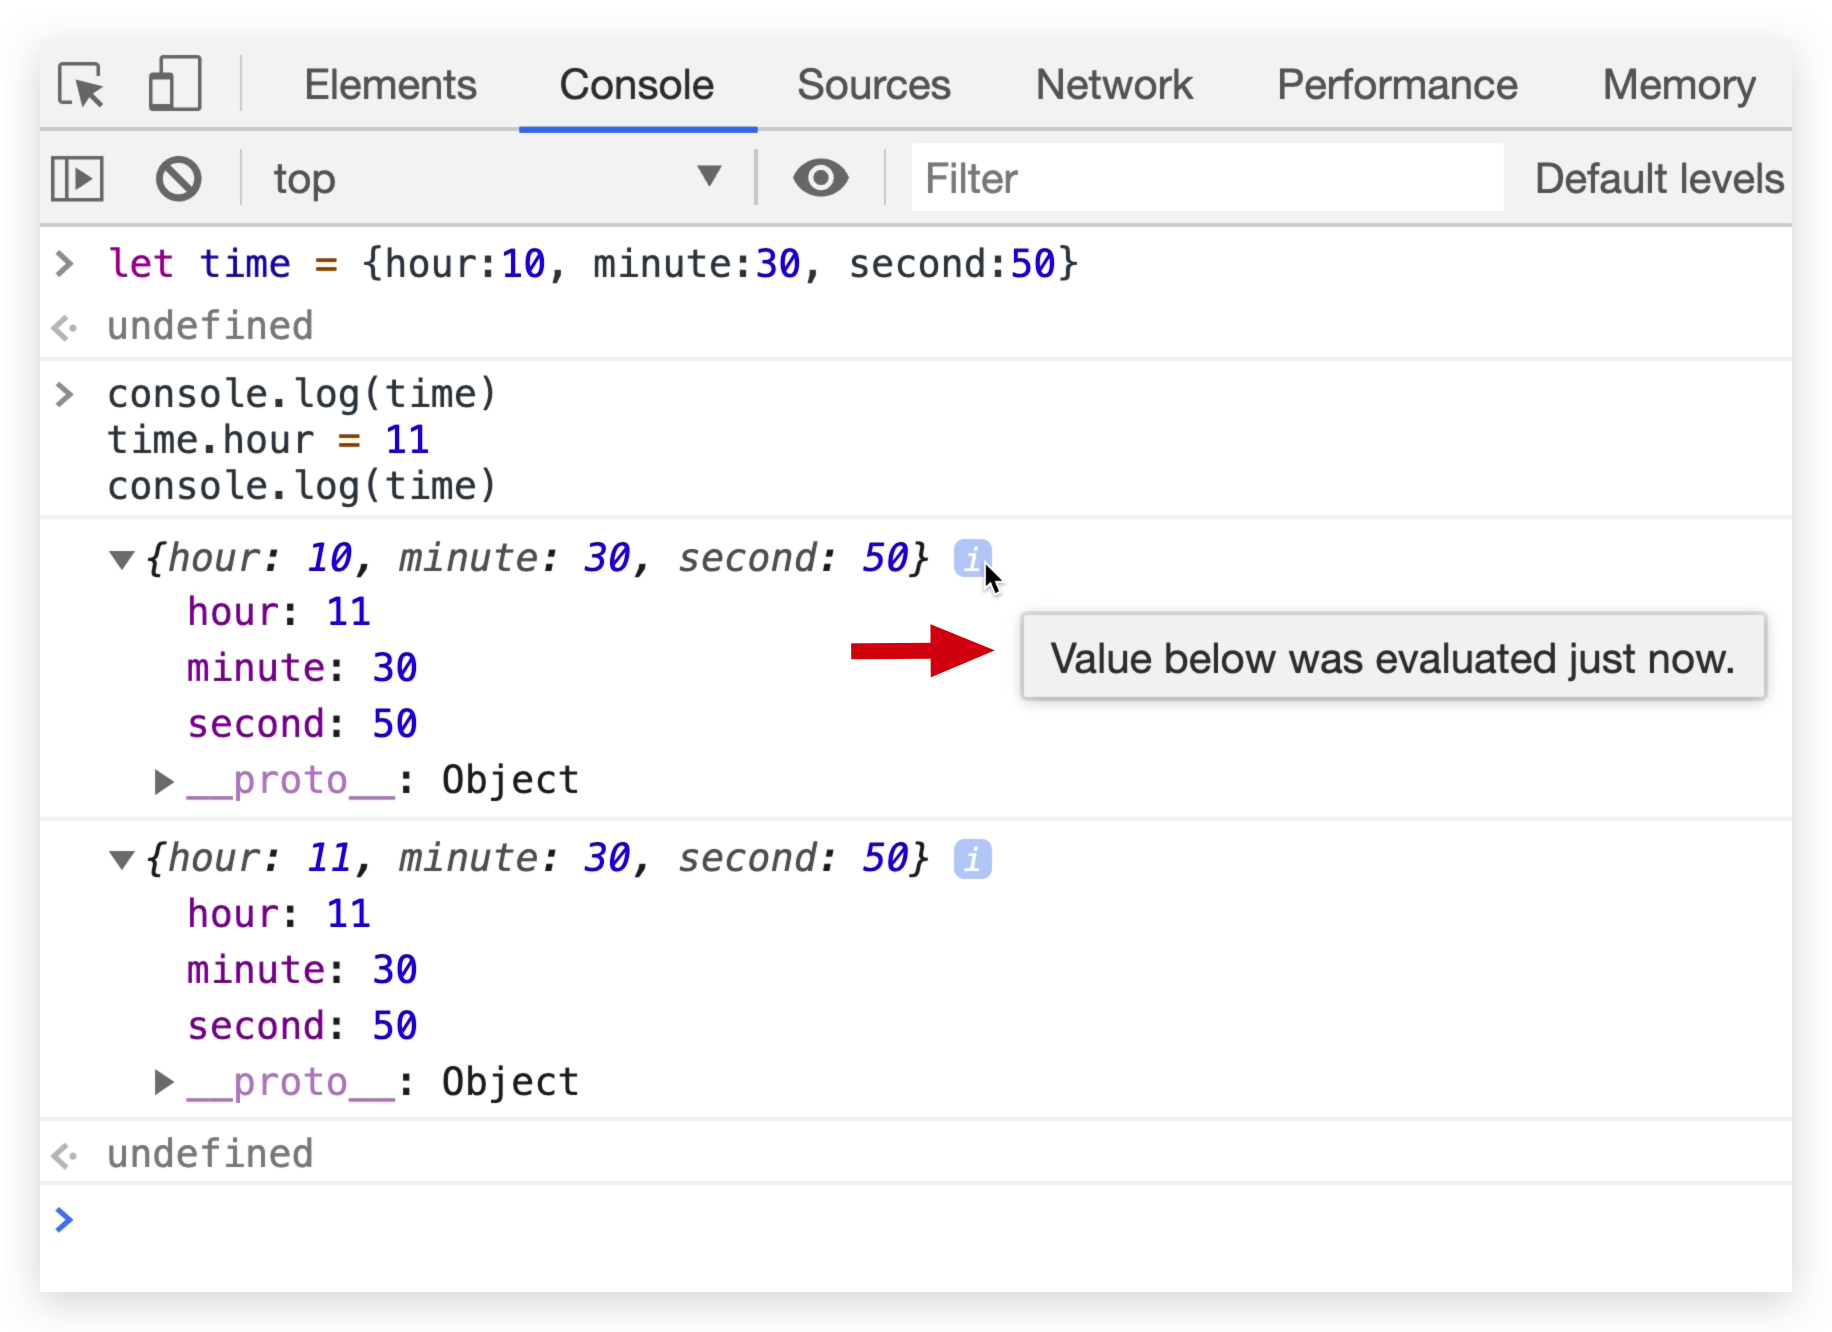Click info icon beside first logged object
This screenshot has width=1832, height=1332.
[971, 558]
